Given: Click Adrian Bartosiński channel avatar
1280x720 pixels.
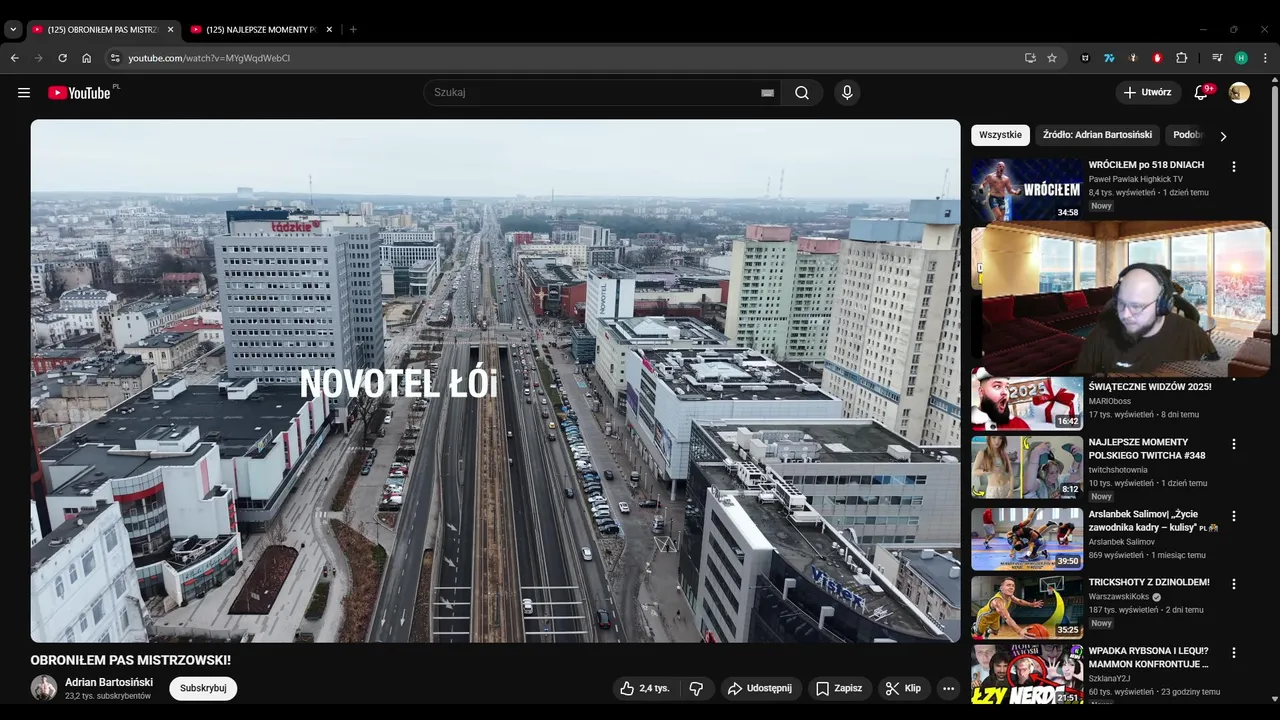Looking at the screenshot, I should [44, 688].
